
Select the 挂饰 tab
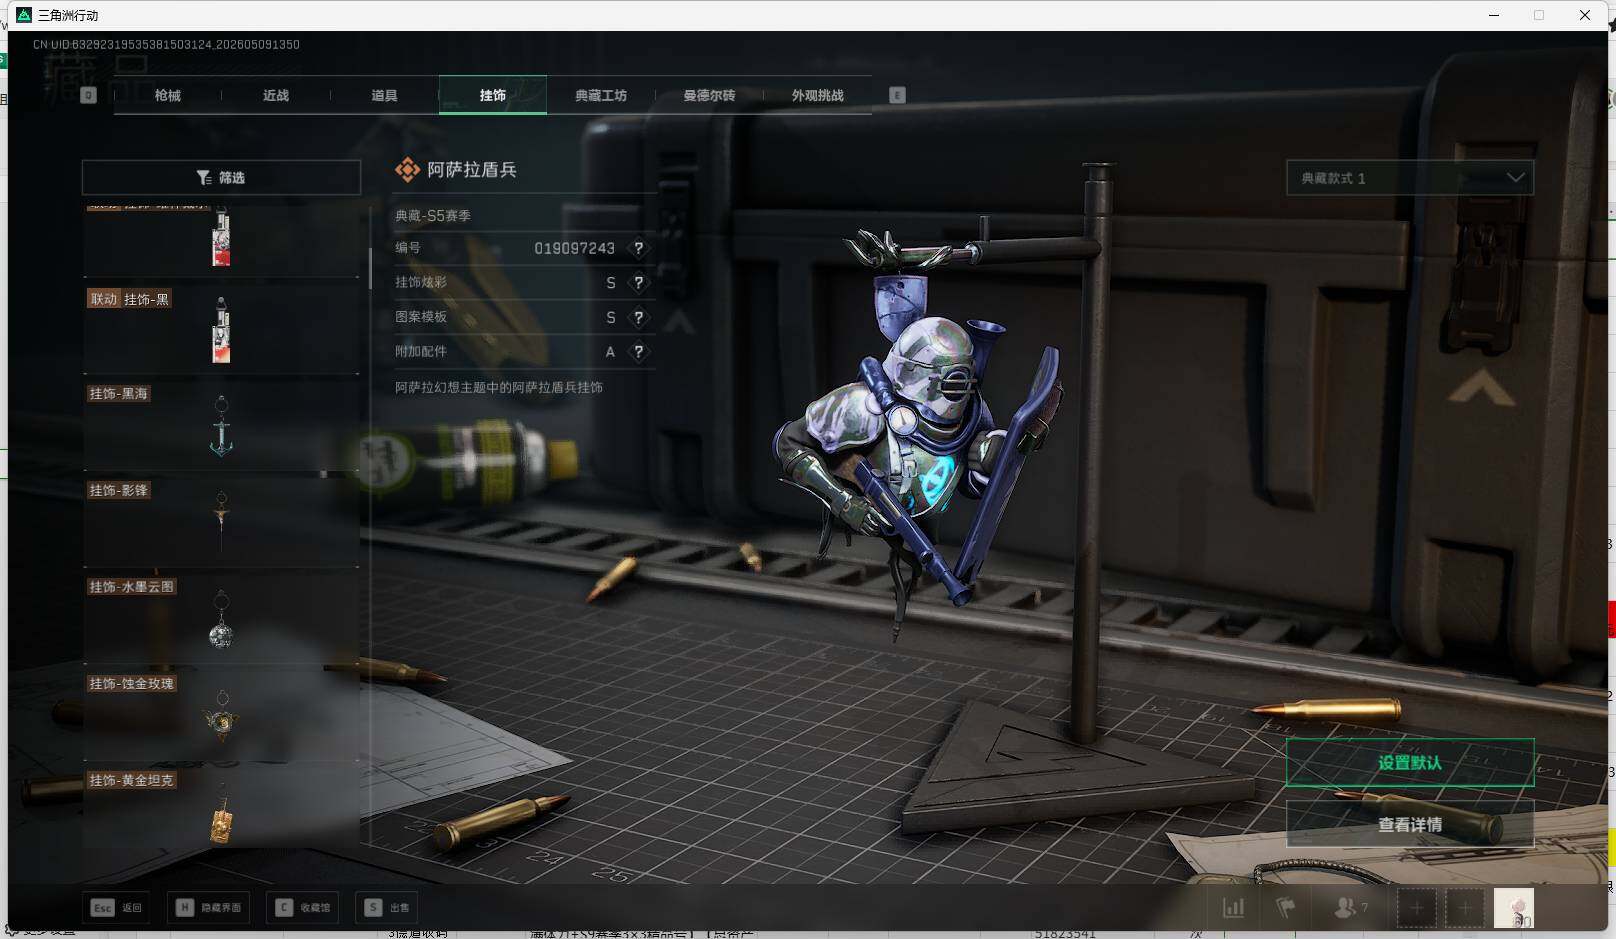pos(493,95)
